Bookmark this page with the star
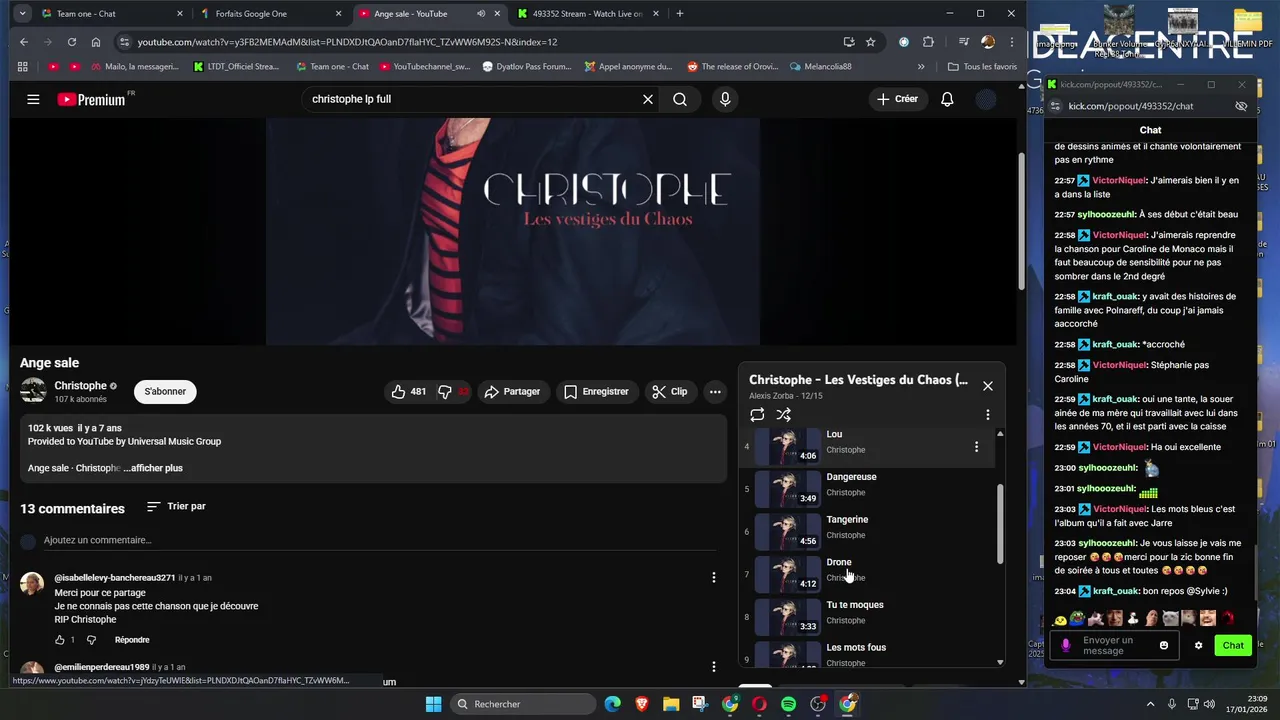The height and width of the screenshot is (720, 1280). pyautogui.click(x=871, y=42)
